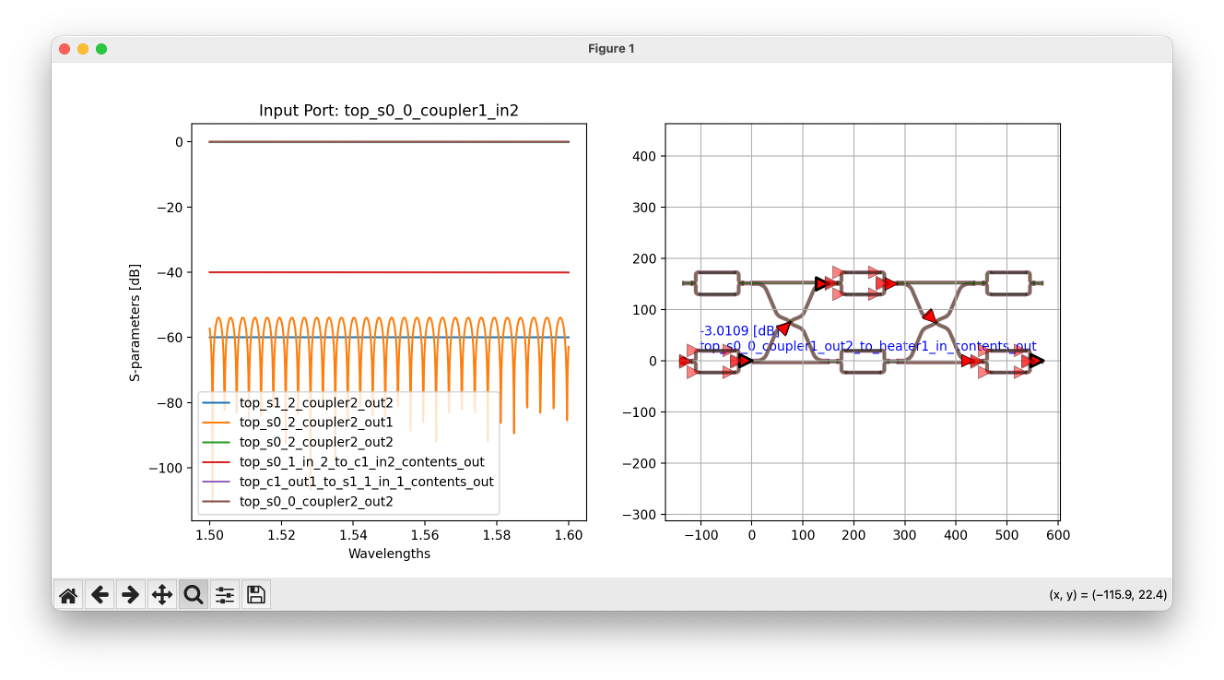This screenshot has width=1224, height=680.
Task: Open the Configure subplots dialog
Action: pos(225,595)
